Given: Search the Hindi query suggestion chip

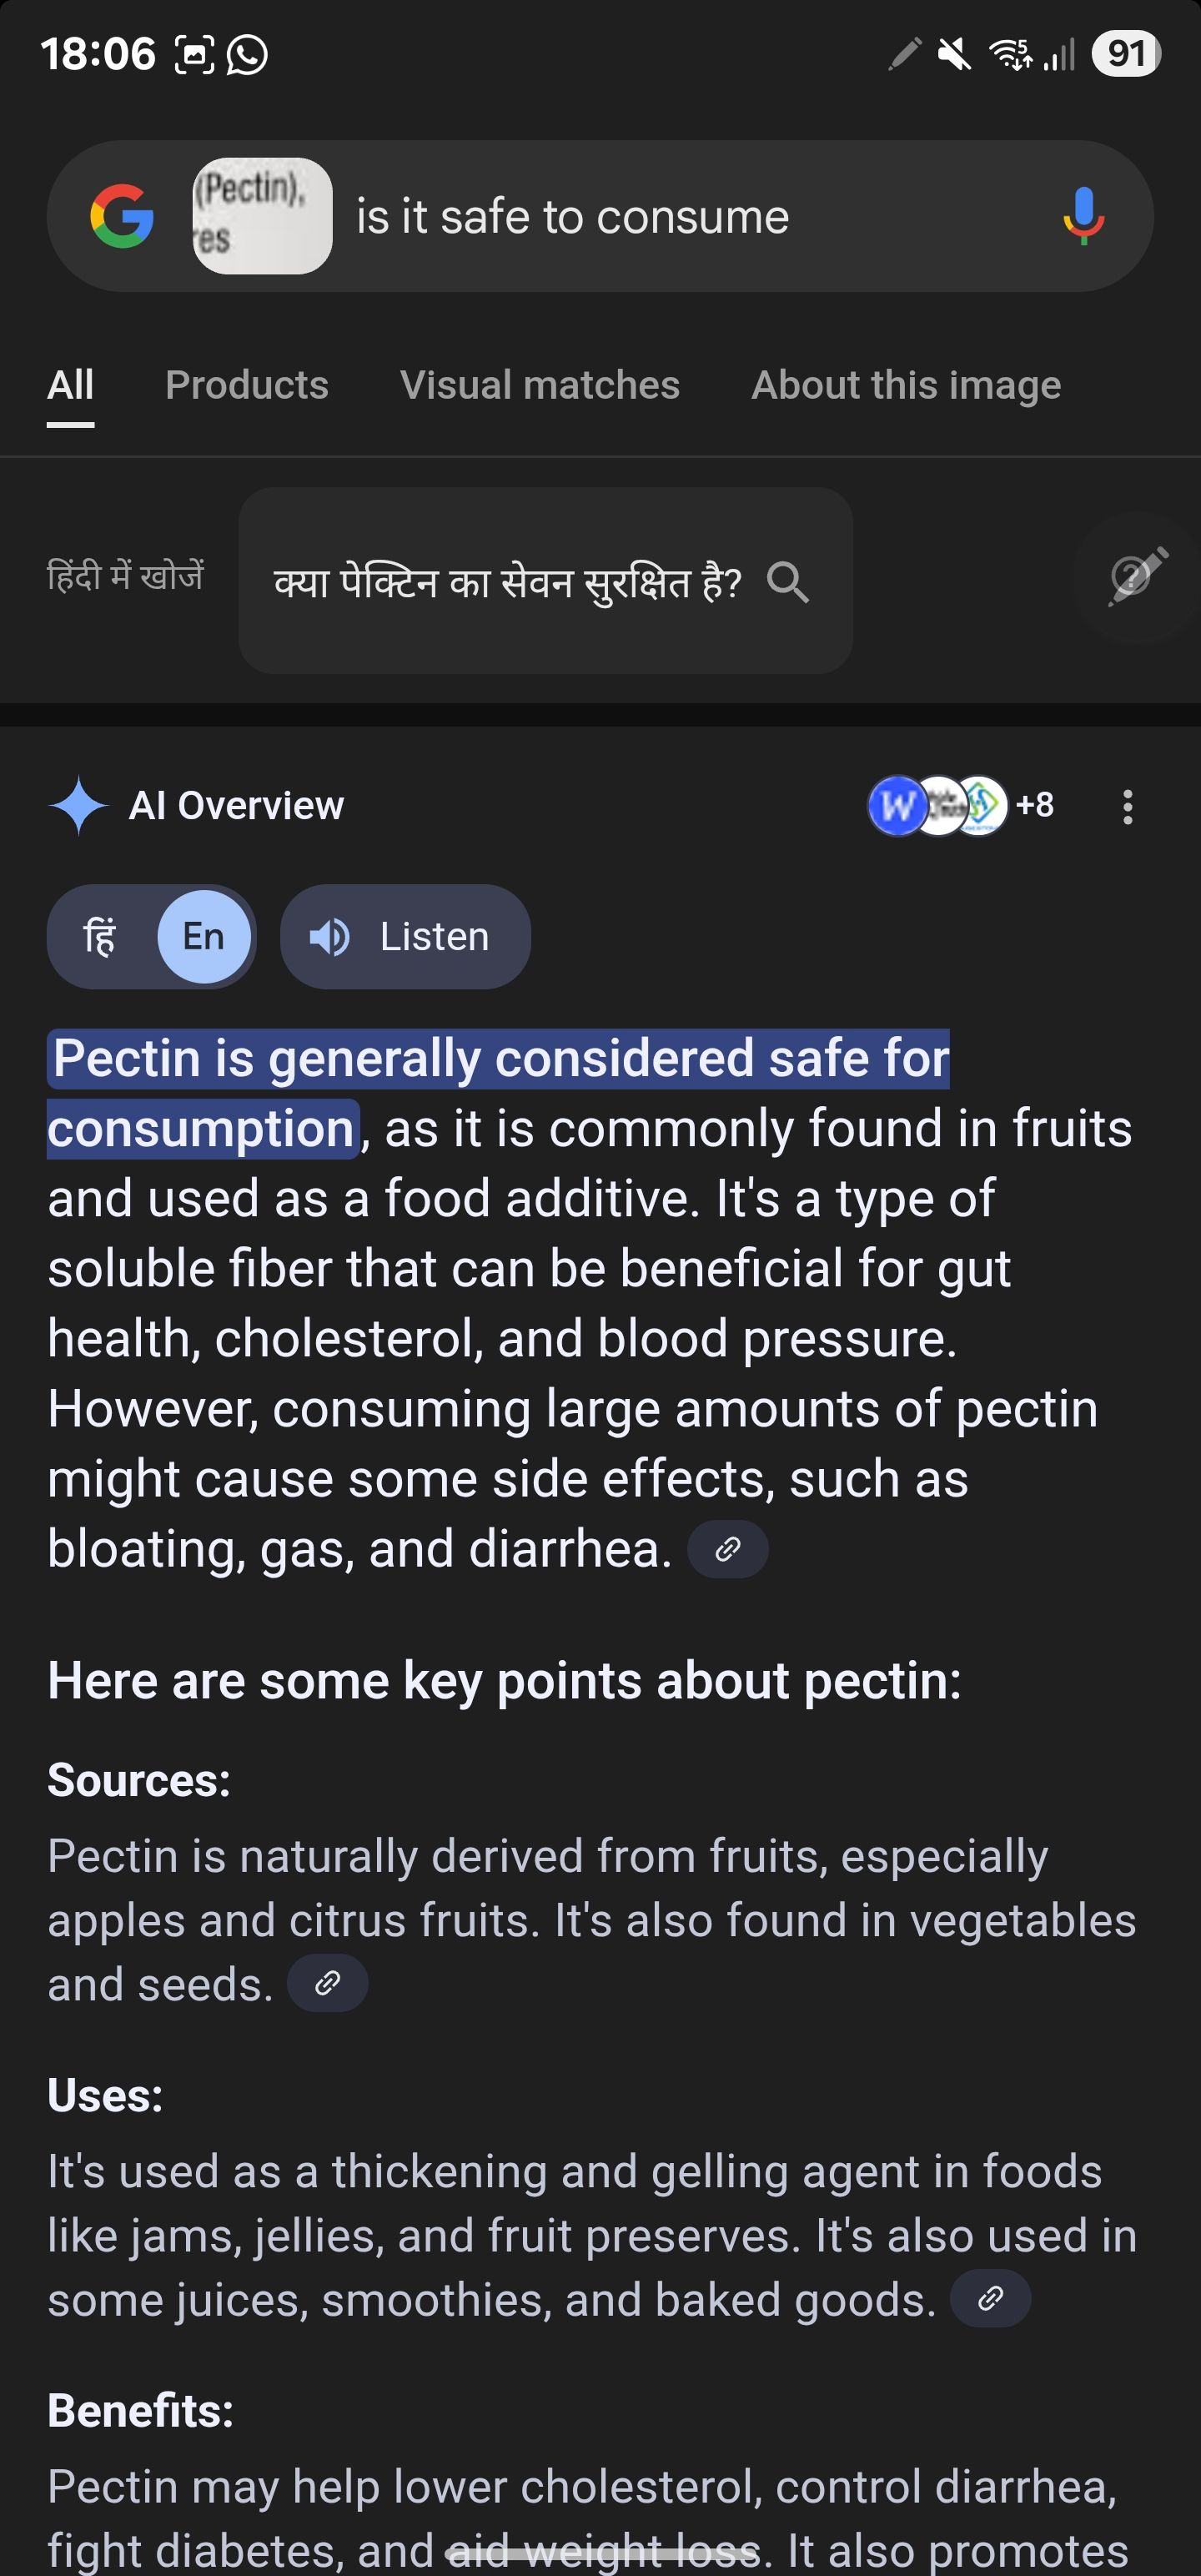Looking at the screenshot, I should point(545,581).
